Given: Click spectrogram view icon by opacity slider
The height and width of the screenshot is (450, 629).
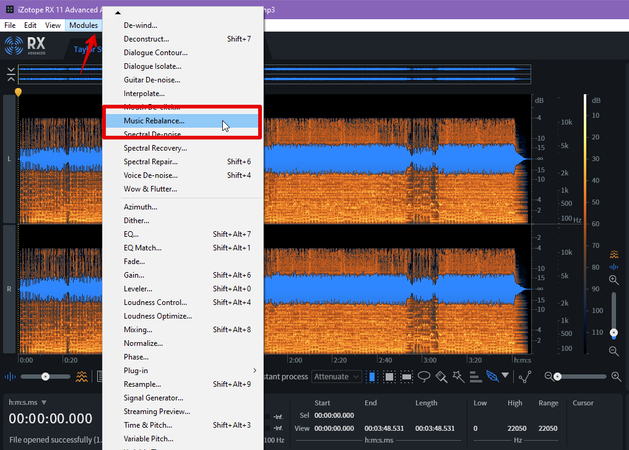Looking at the screenshot, I should coord(81,377).
